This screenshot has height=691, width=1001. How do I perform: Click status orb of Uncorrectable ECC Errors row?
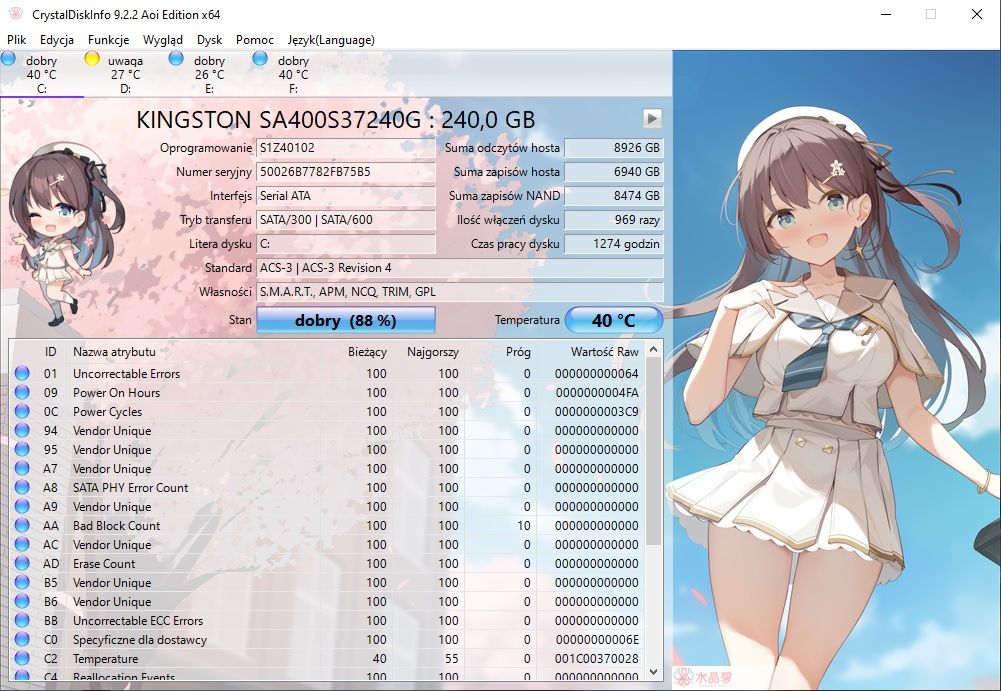[x=22, y=620]
